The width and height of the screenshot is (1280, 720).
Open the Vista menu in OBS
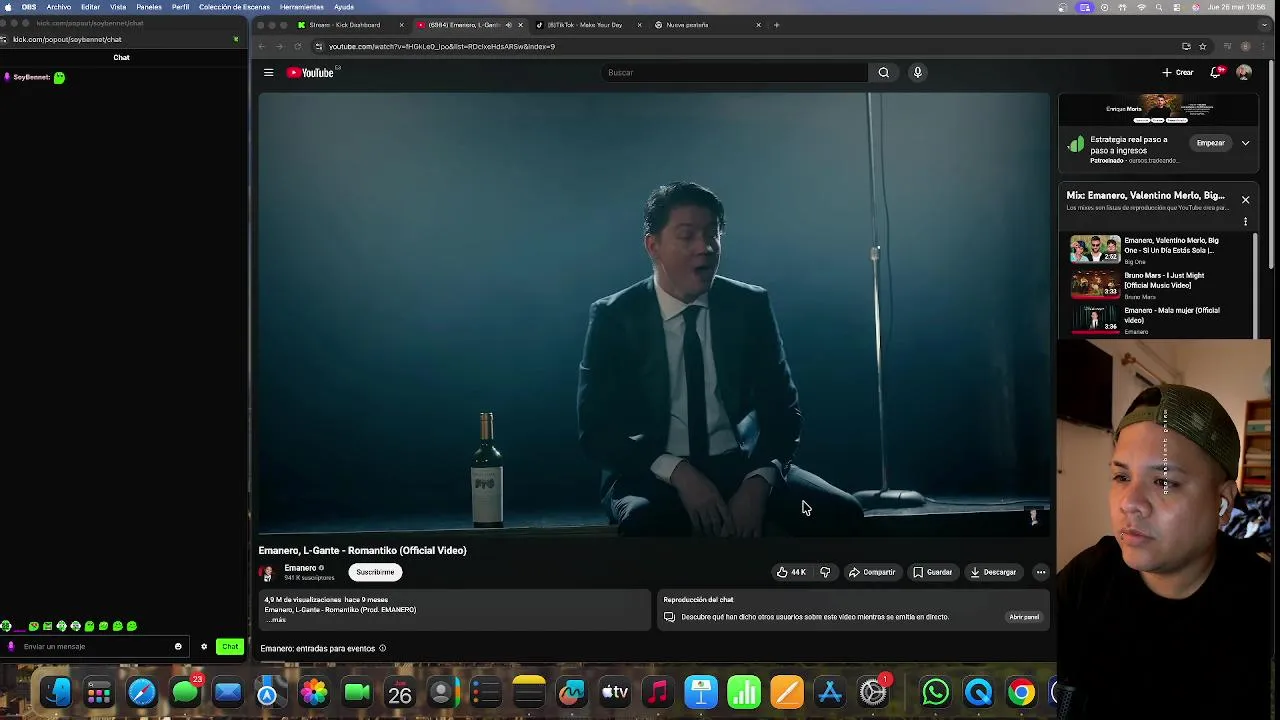click(118, 7)
